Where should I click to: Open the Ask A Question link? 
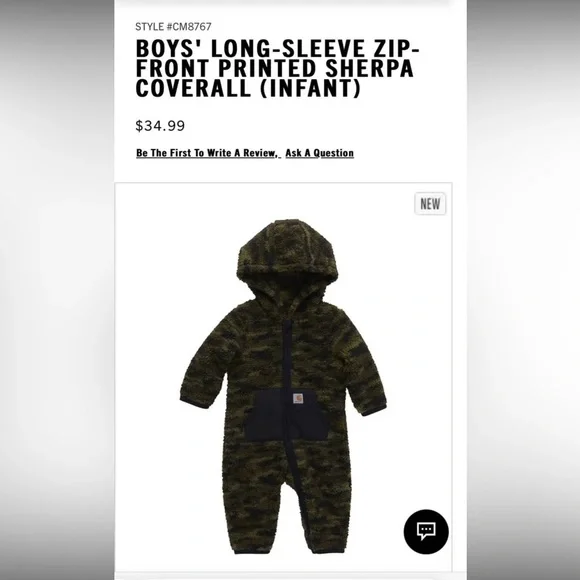pyautogui.click(x=320, y=153)
